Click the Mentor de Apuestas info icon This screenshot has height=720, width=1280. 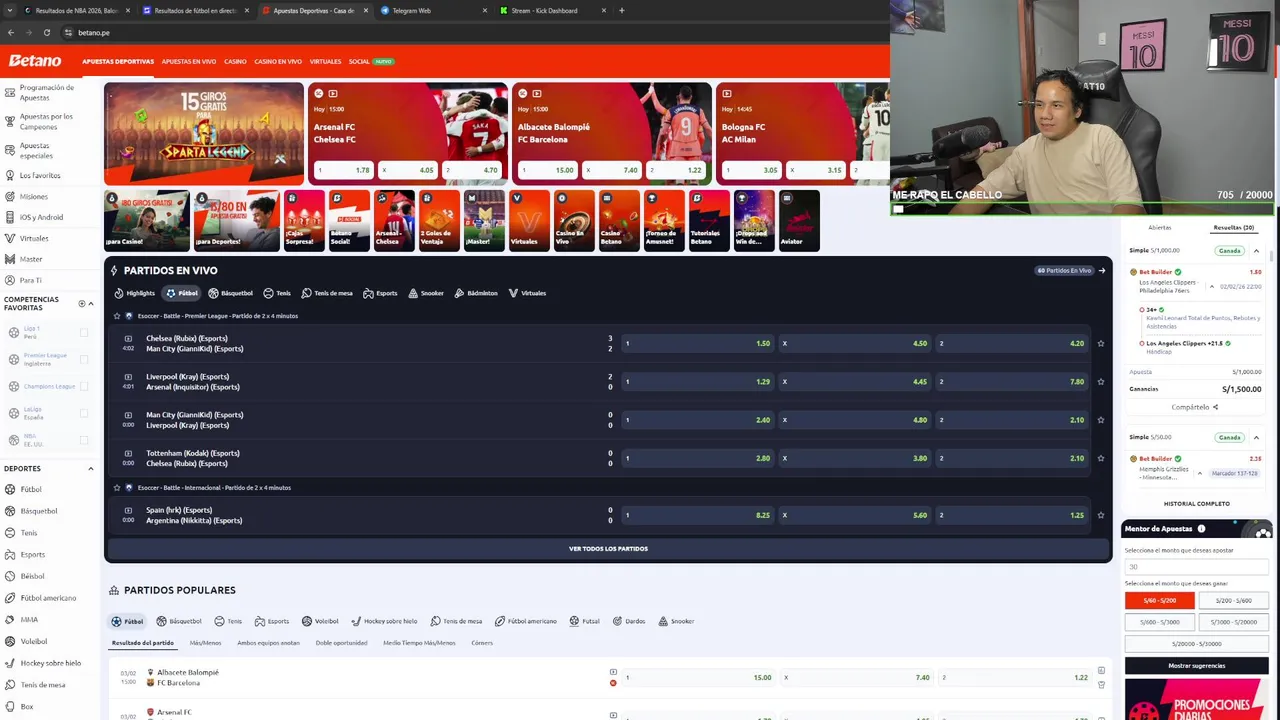click(x=1201, y=529)
